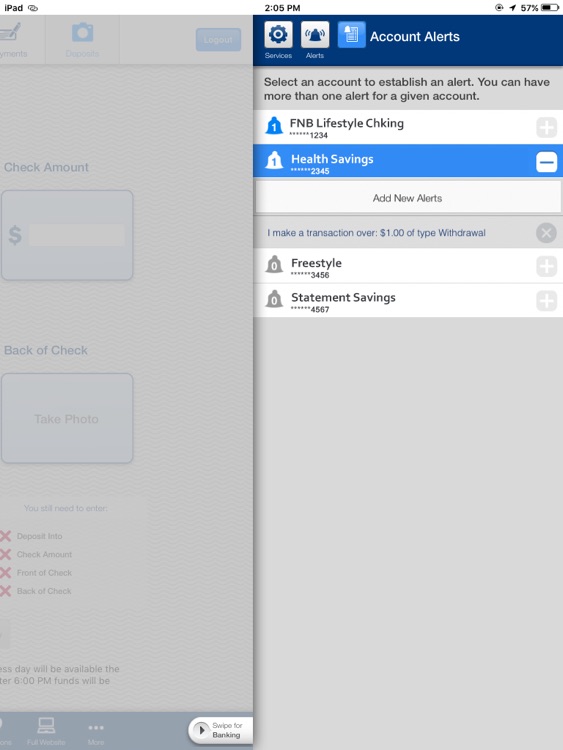Open the Full Website tab
Viewport: 563px width, 750px height.
[46, 732]
